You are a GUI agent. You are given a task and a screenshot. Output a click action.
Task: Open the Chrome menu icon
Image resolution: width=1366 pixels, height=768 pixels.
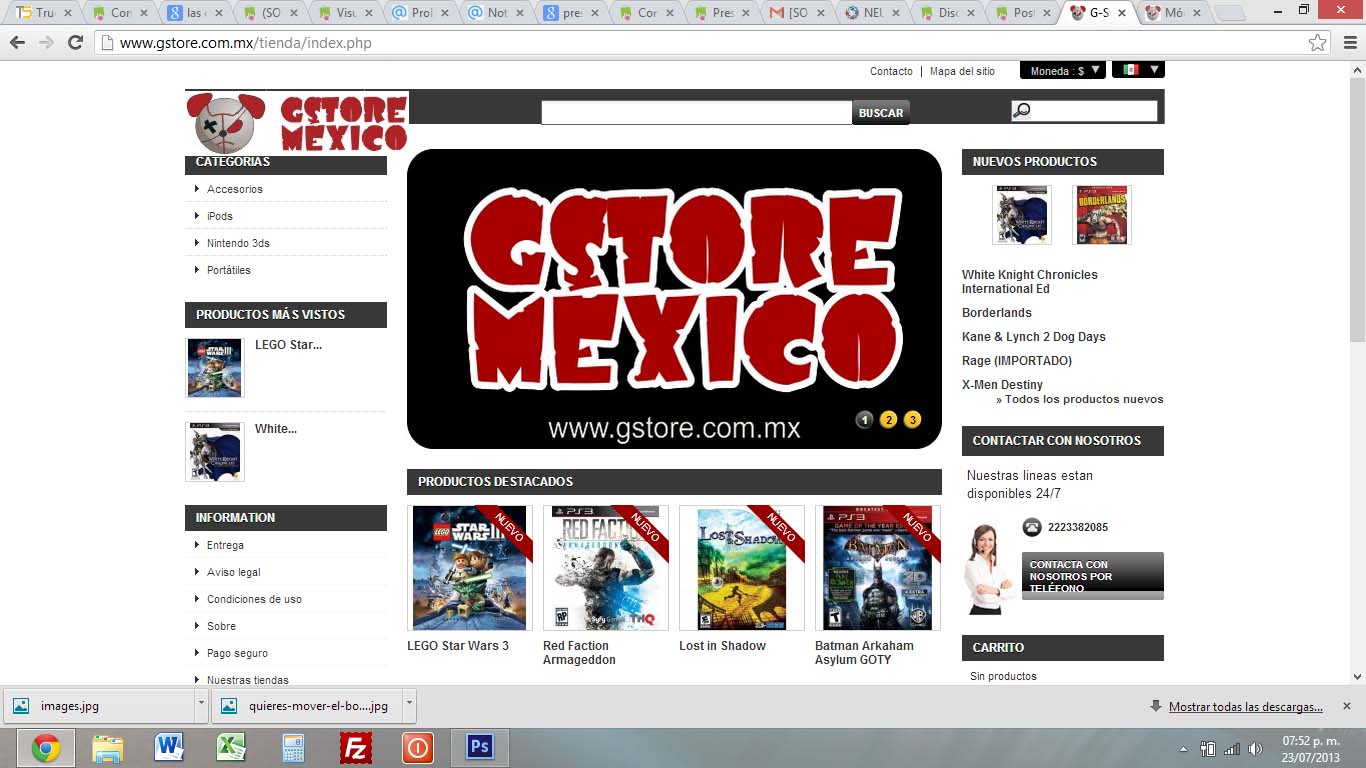(1348, 43)
